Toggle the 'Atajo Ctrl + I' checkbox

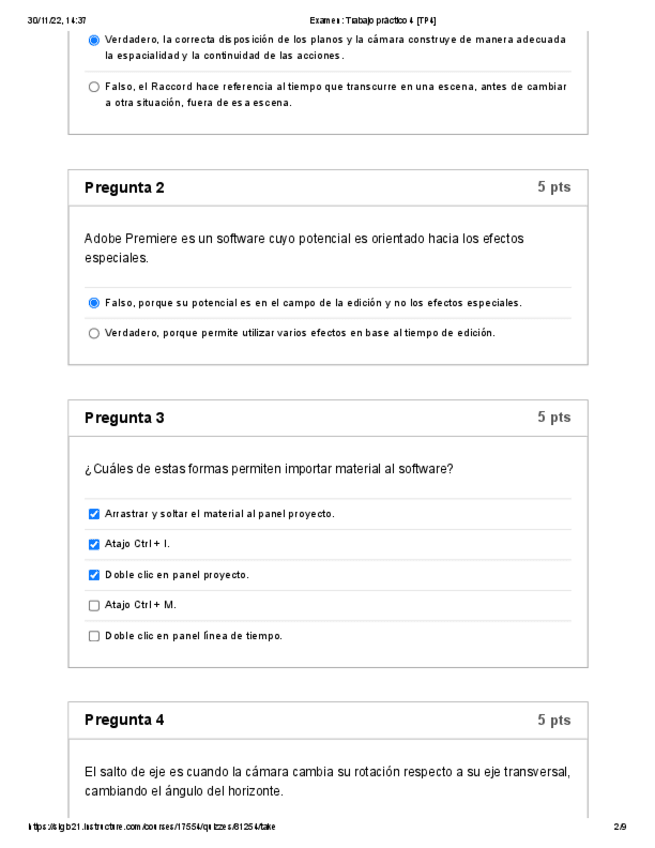pyautogui.click(x=94, y=545)
